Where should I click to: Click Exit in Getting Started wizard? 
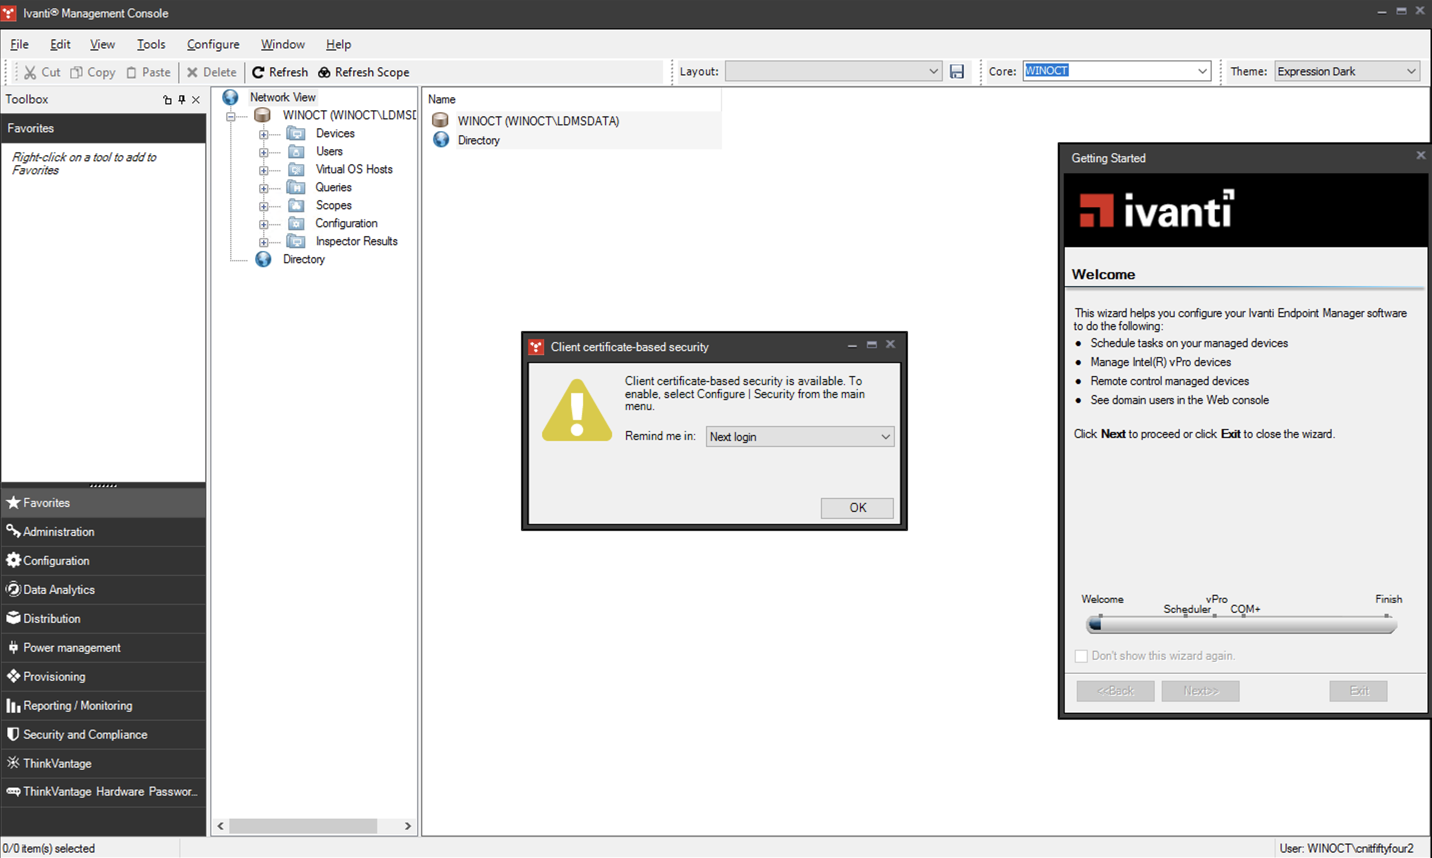(x=1358, y=691)
